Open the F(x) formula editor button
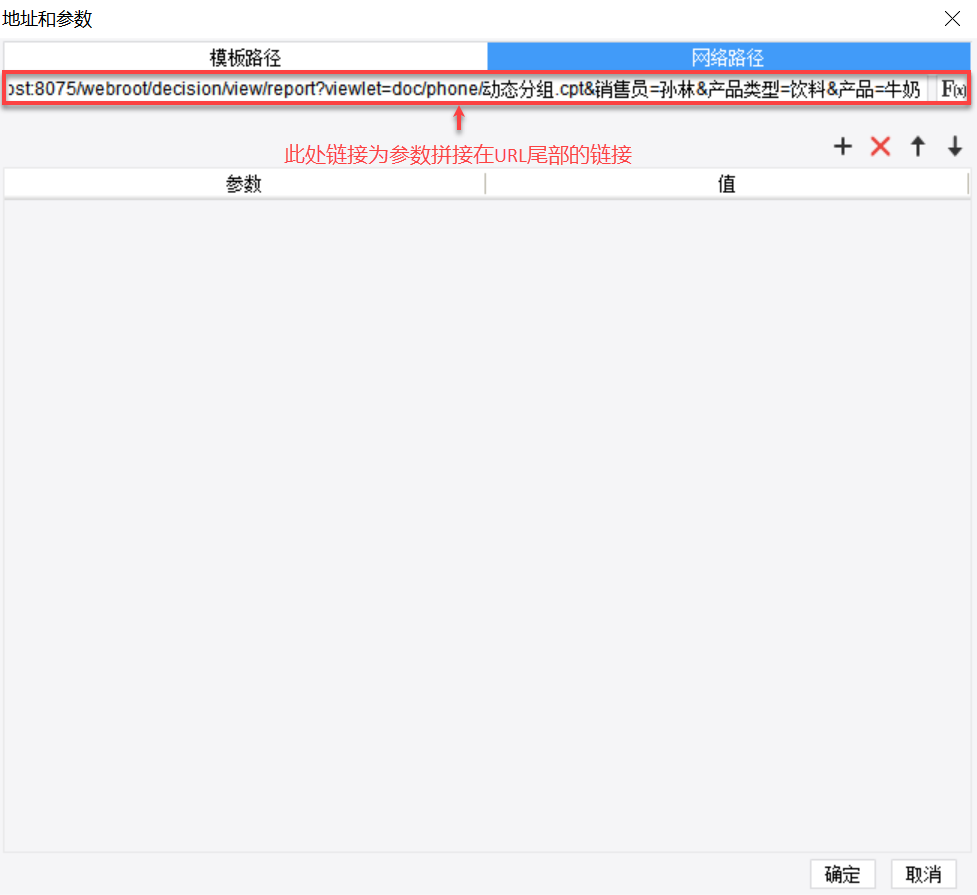Image resolution: width=977 pixels, height=895 pixels. (x=953, y=89)
